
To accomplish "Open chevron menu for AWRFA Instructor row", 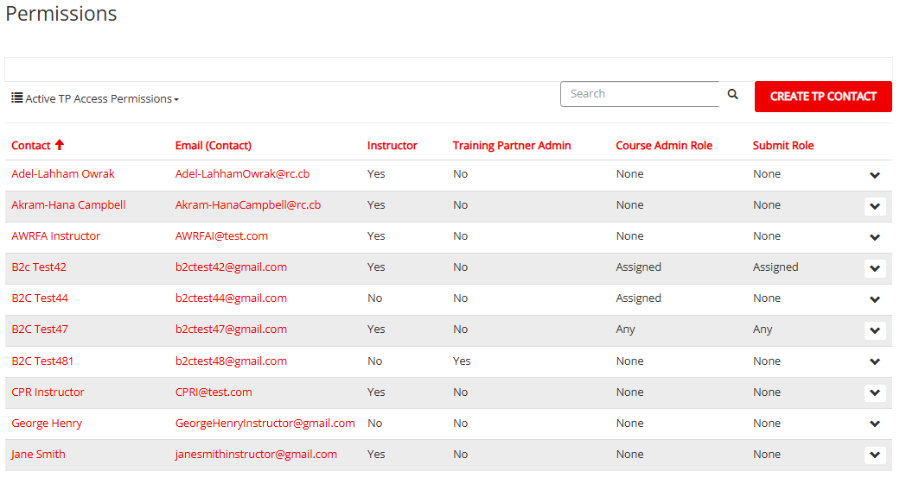I will 875,237.
